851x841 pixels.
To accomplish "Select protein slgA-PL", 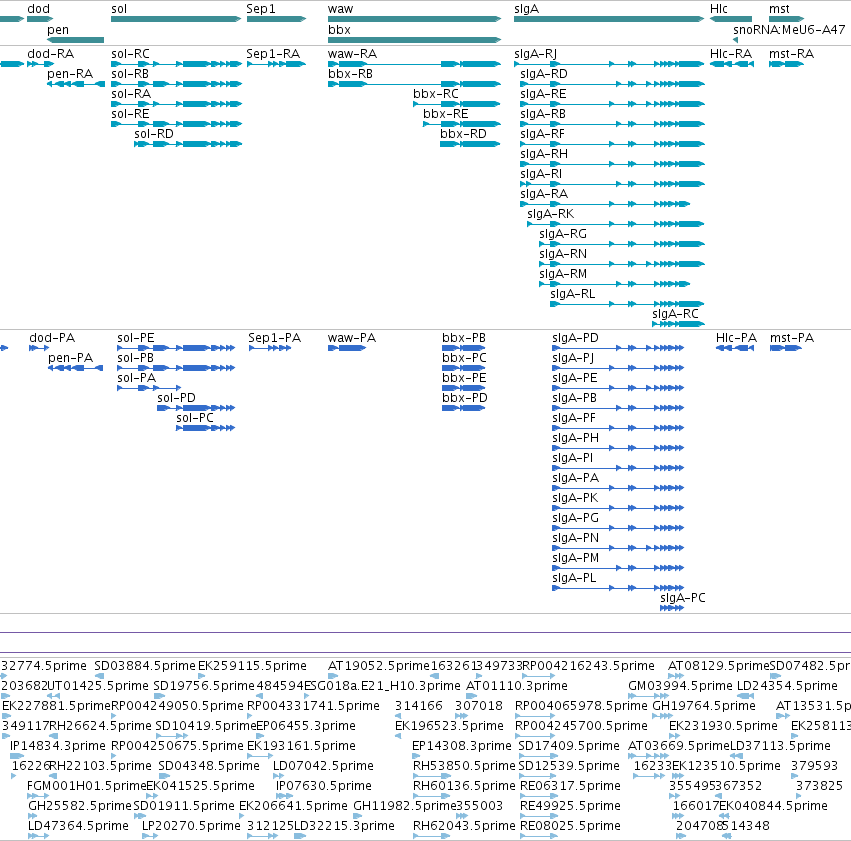I will [574, 577].
